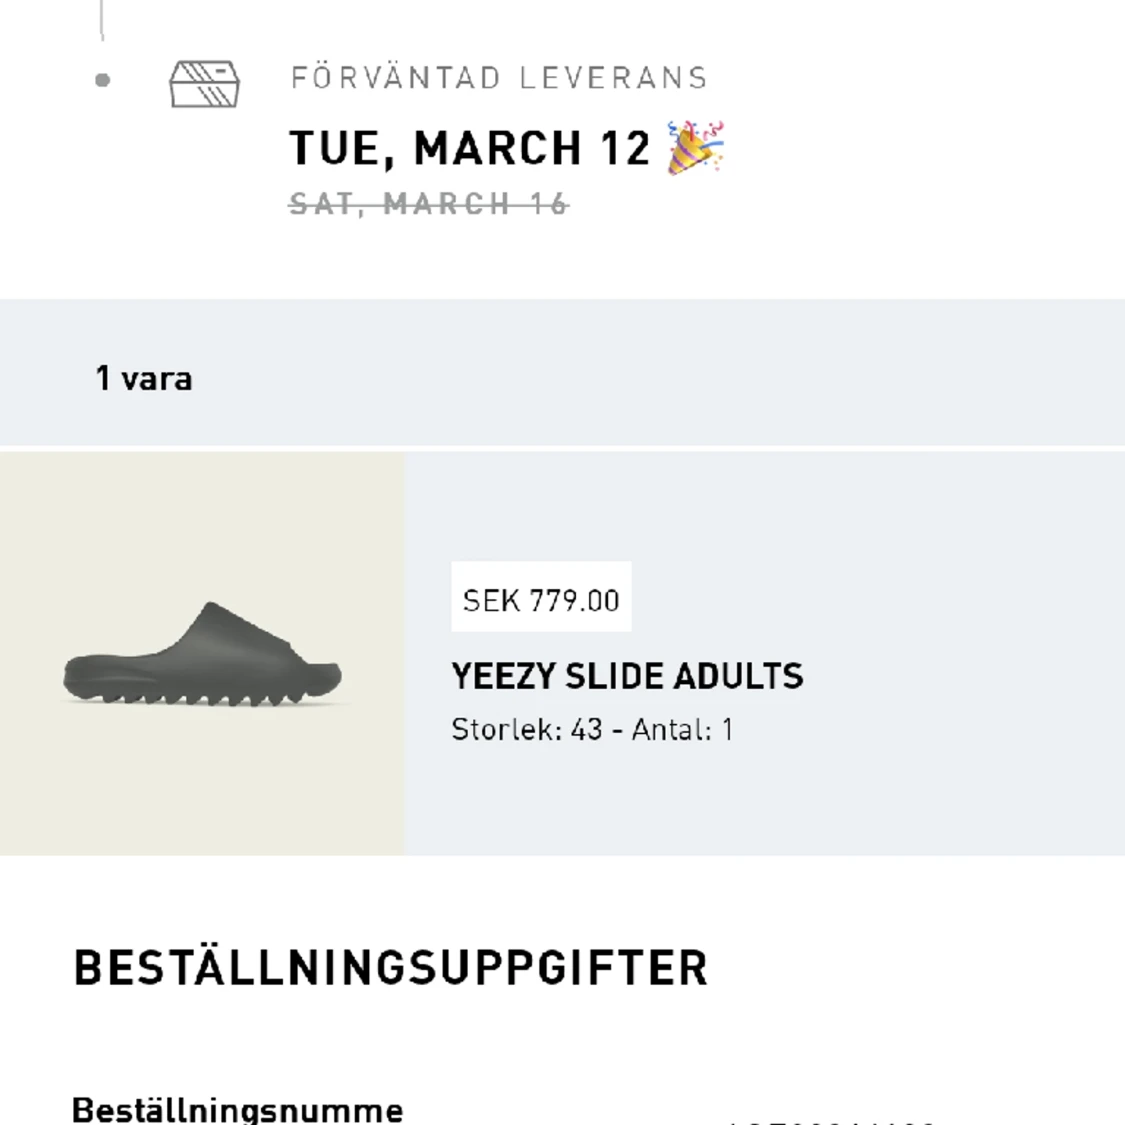
Task: Click the BESTÄLLNINGSUPPGIFTER section heading
Action: (x=391, y=967)
